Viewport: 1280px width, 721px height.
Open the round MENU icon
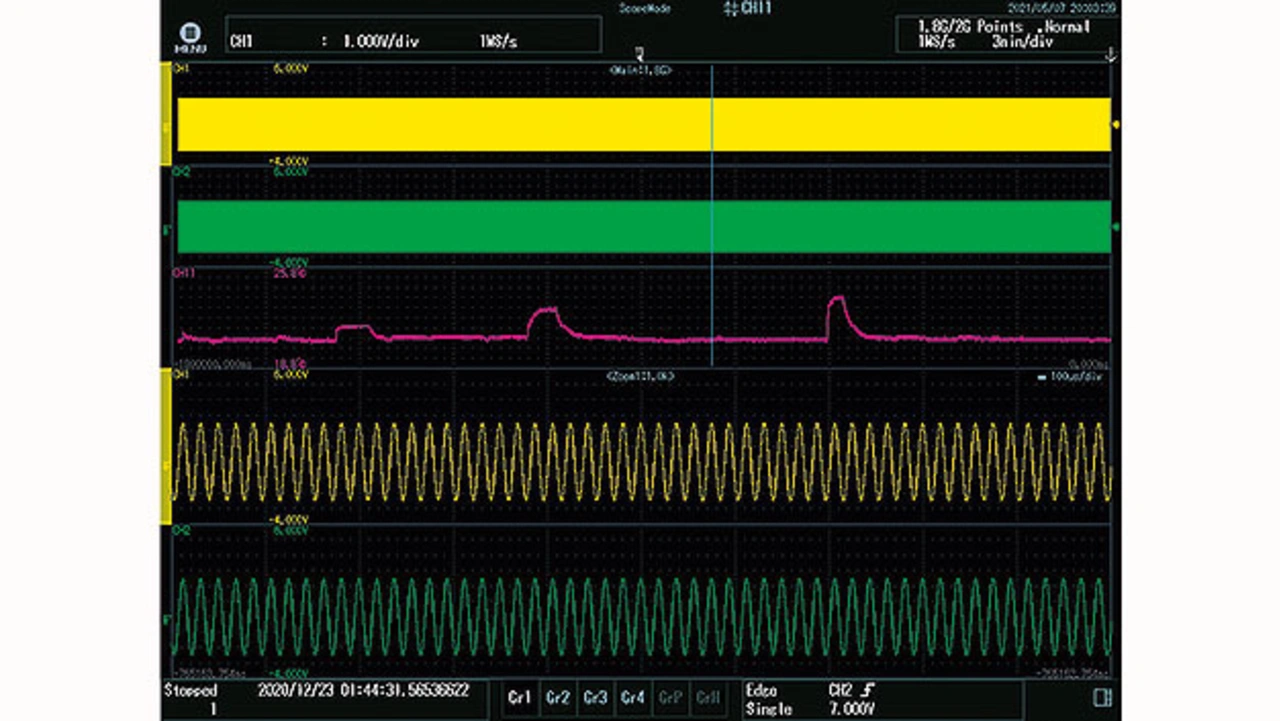(188, 36)
